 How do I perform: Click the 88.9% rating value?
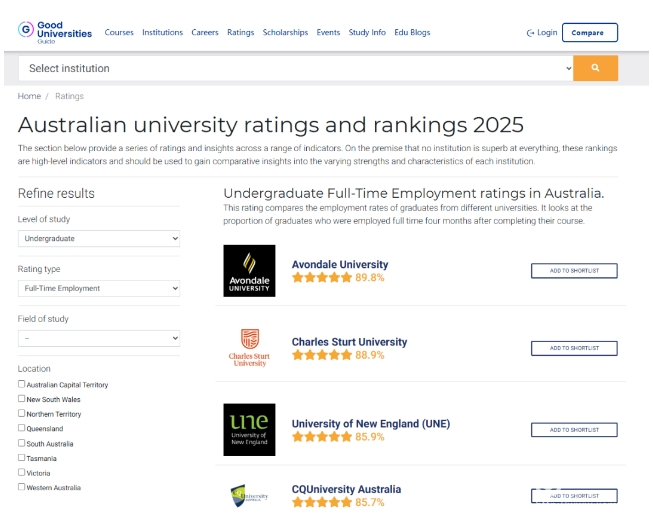point(370,355)
